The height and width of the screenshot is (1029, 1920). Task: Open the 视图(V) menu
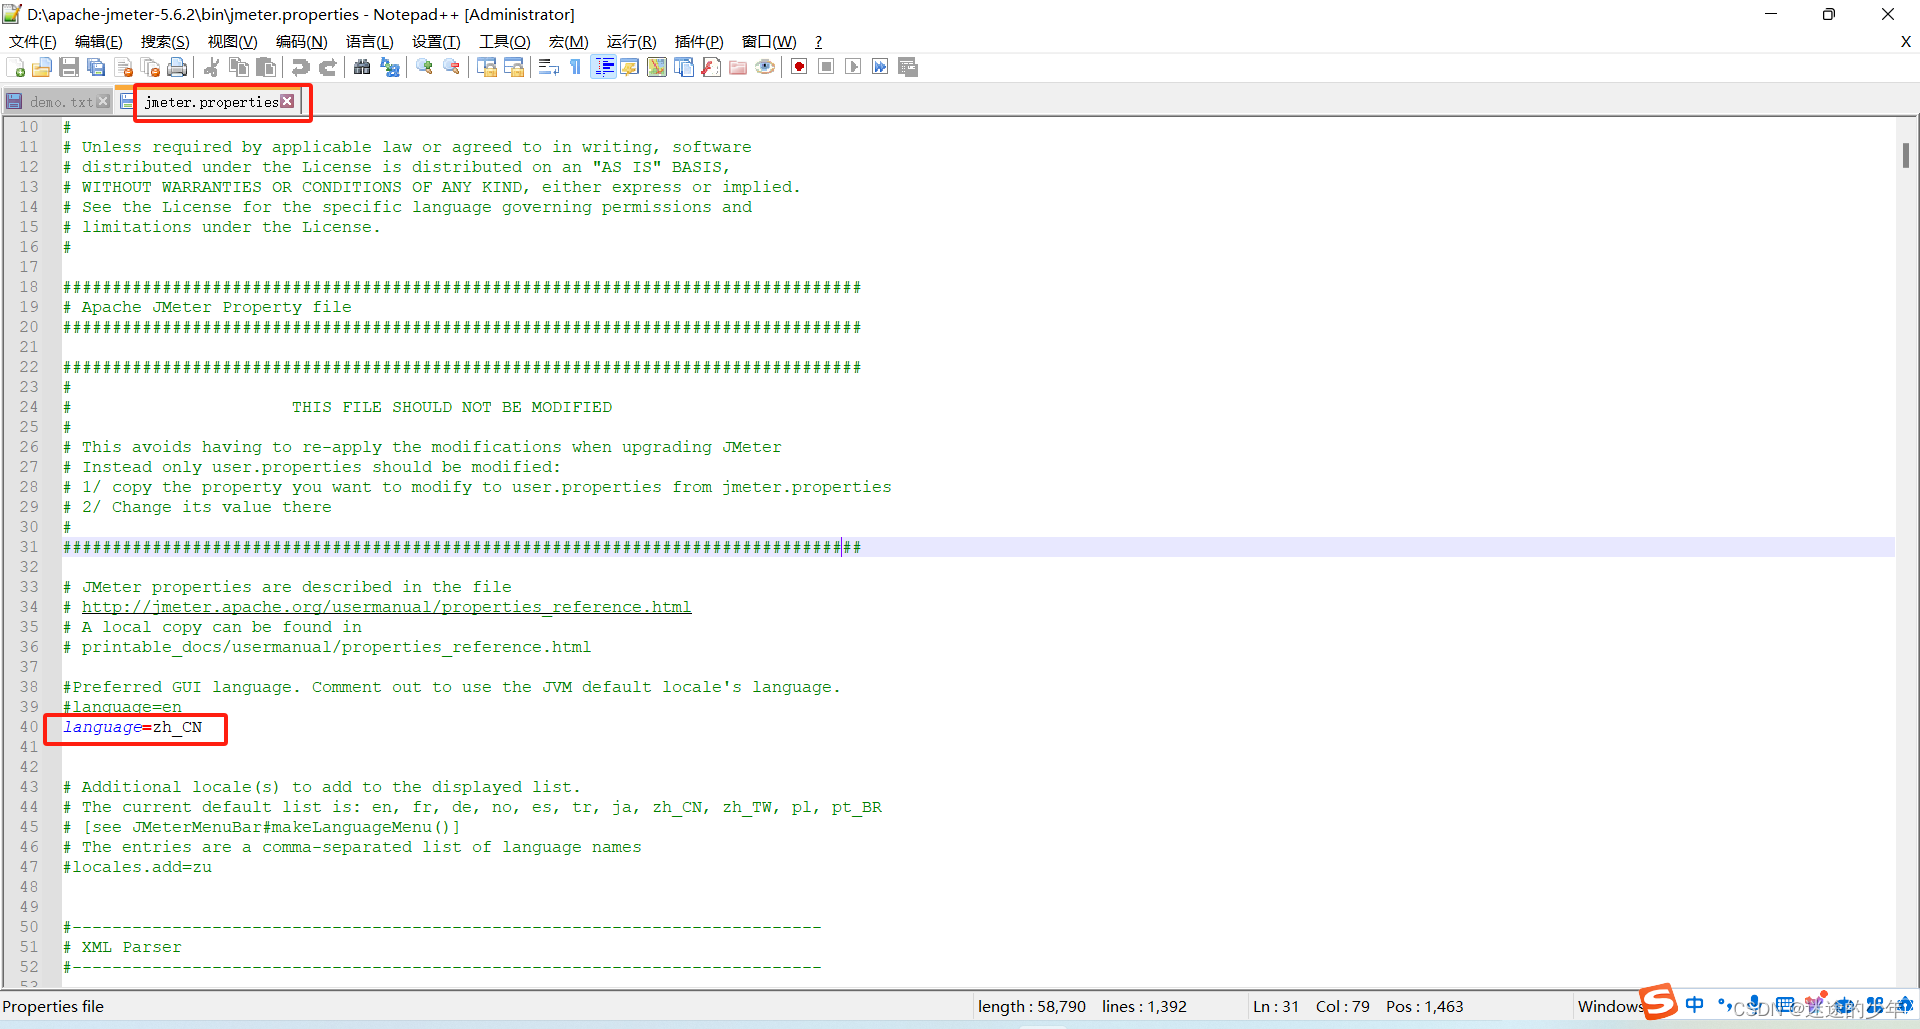pyautogui.click(x=232, y=41)
